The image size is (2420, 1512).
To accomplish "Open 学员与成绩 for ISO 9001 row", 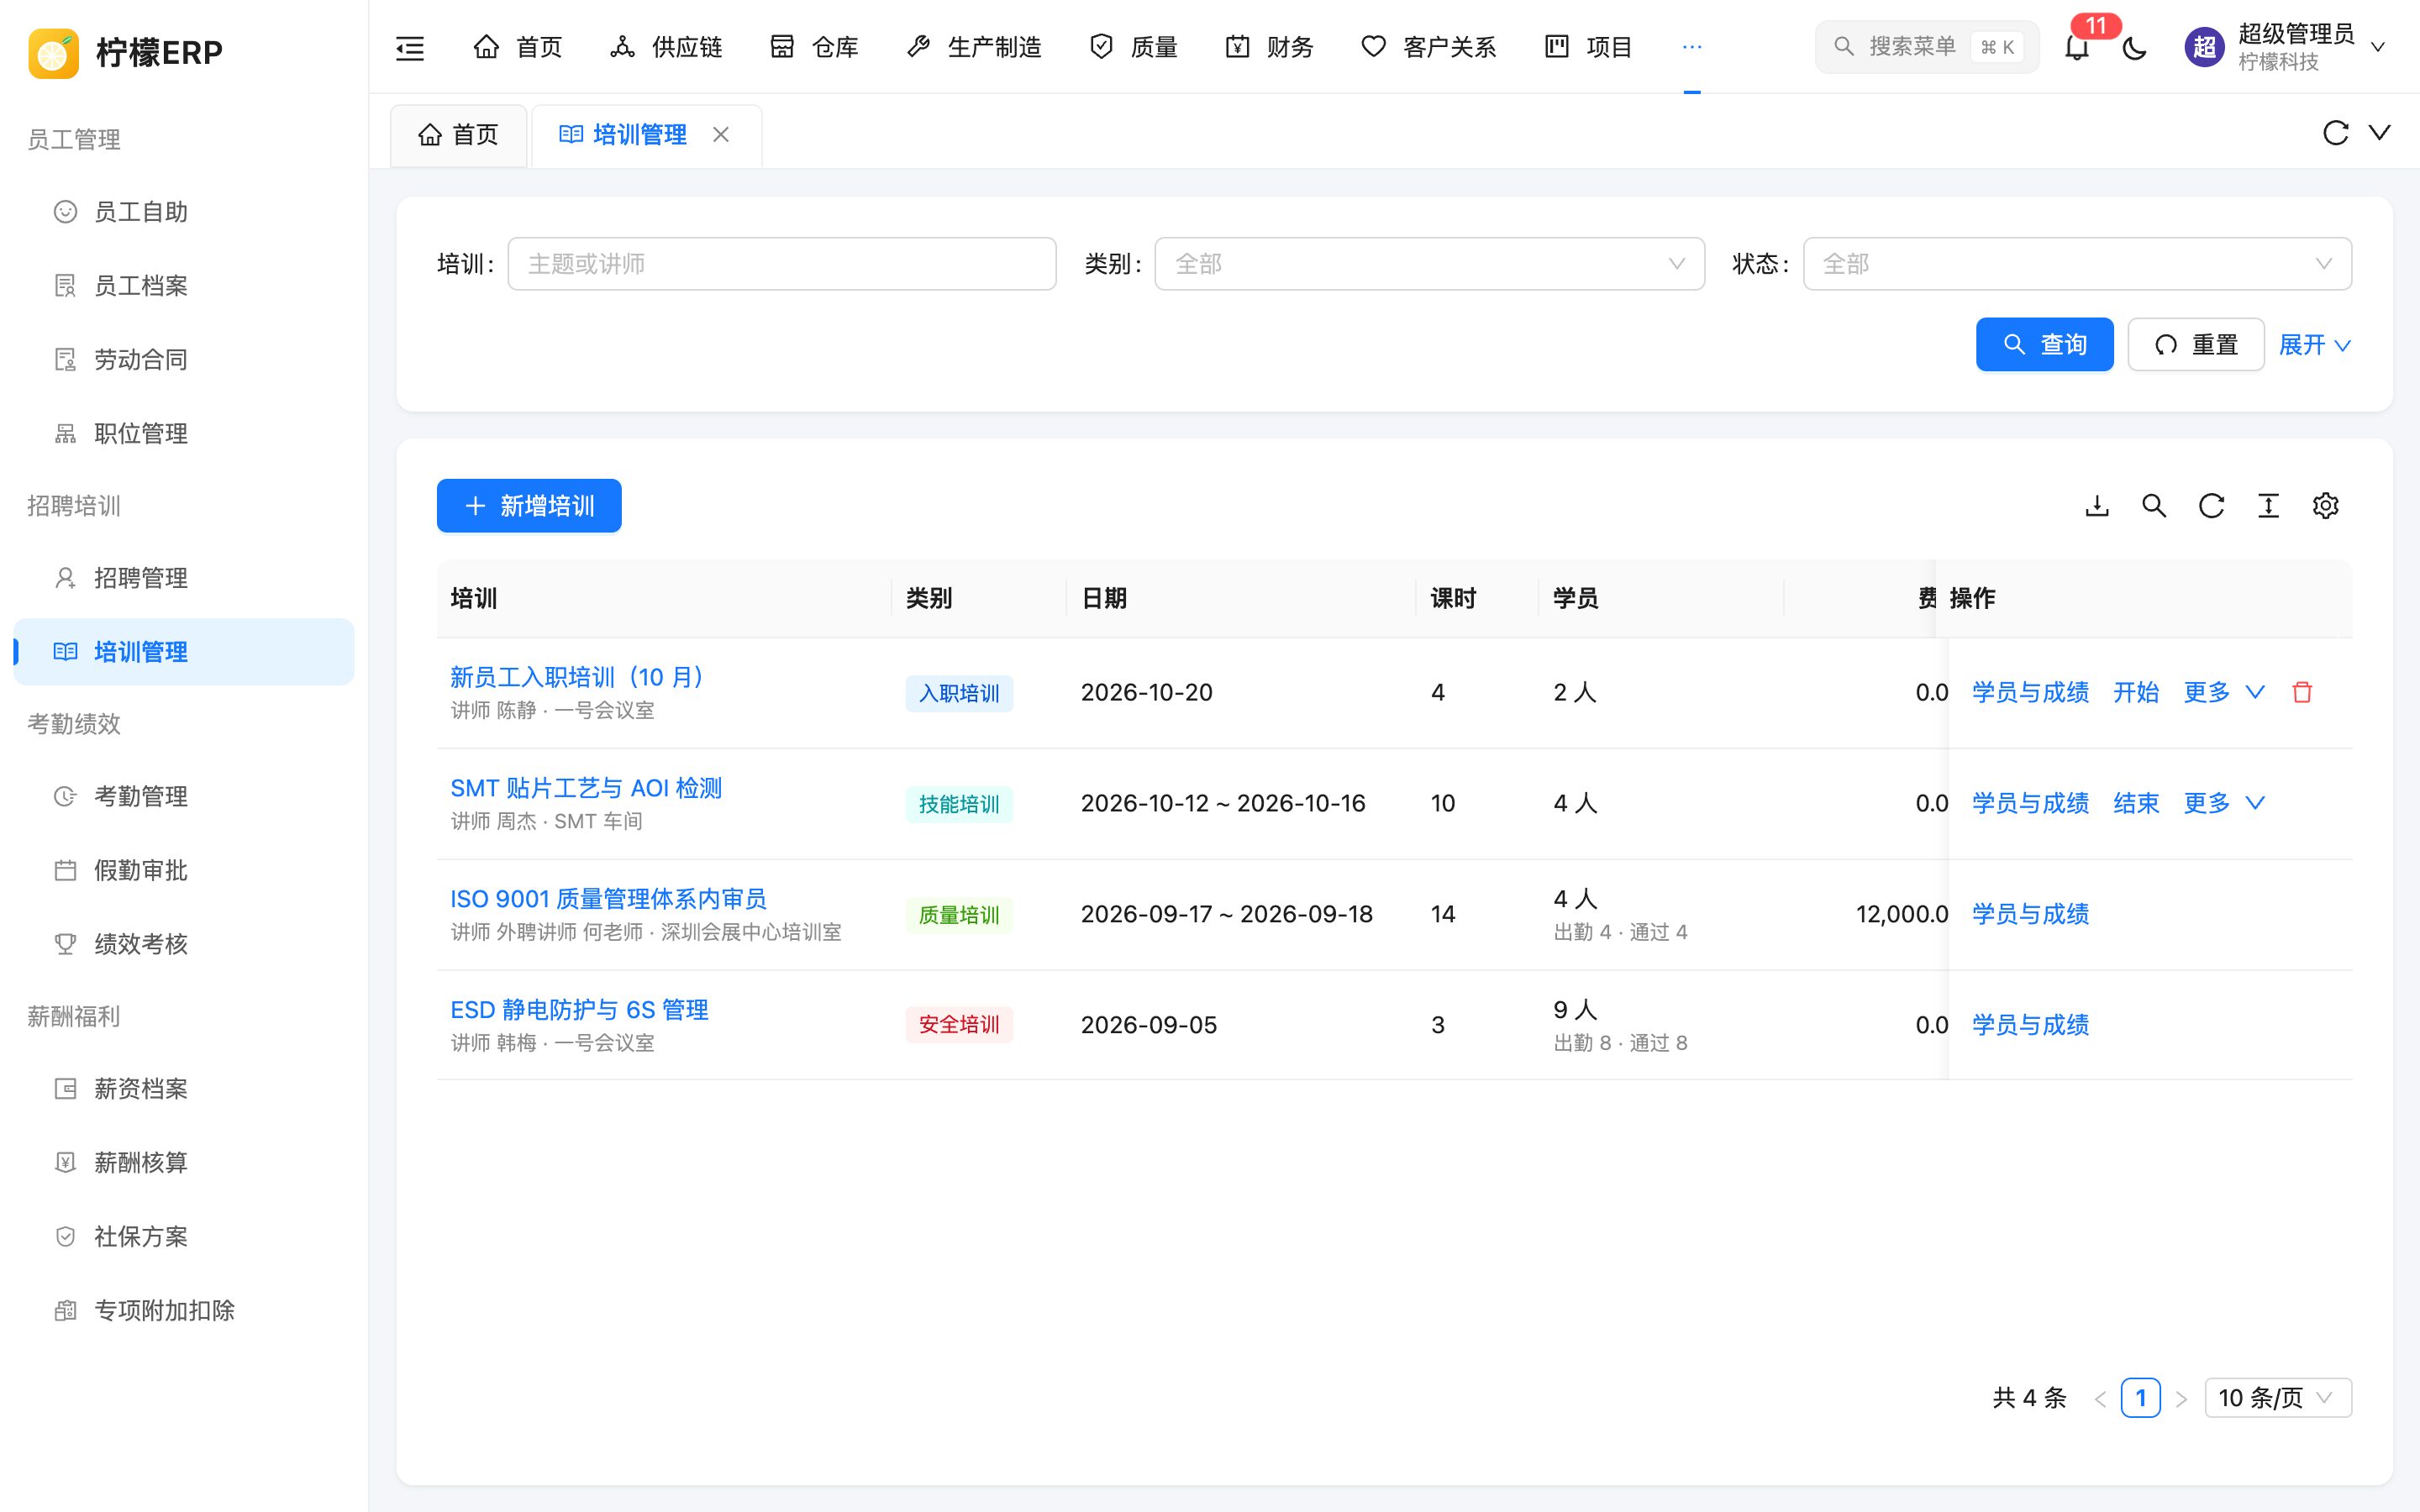I will click(x=2030, y=914).
